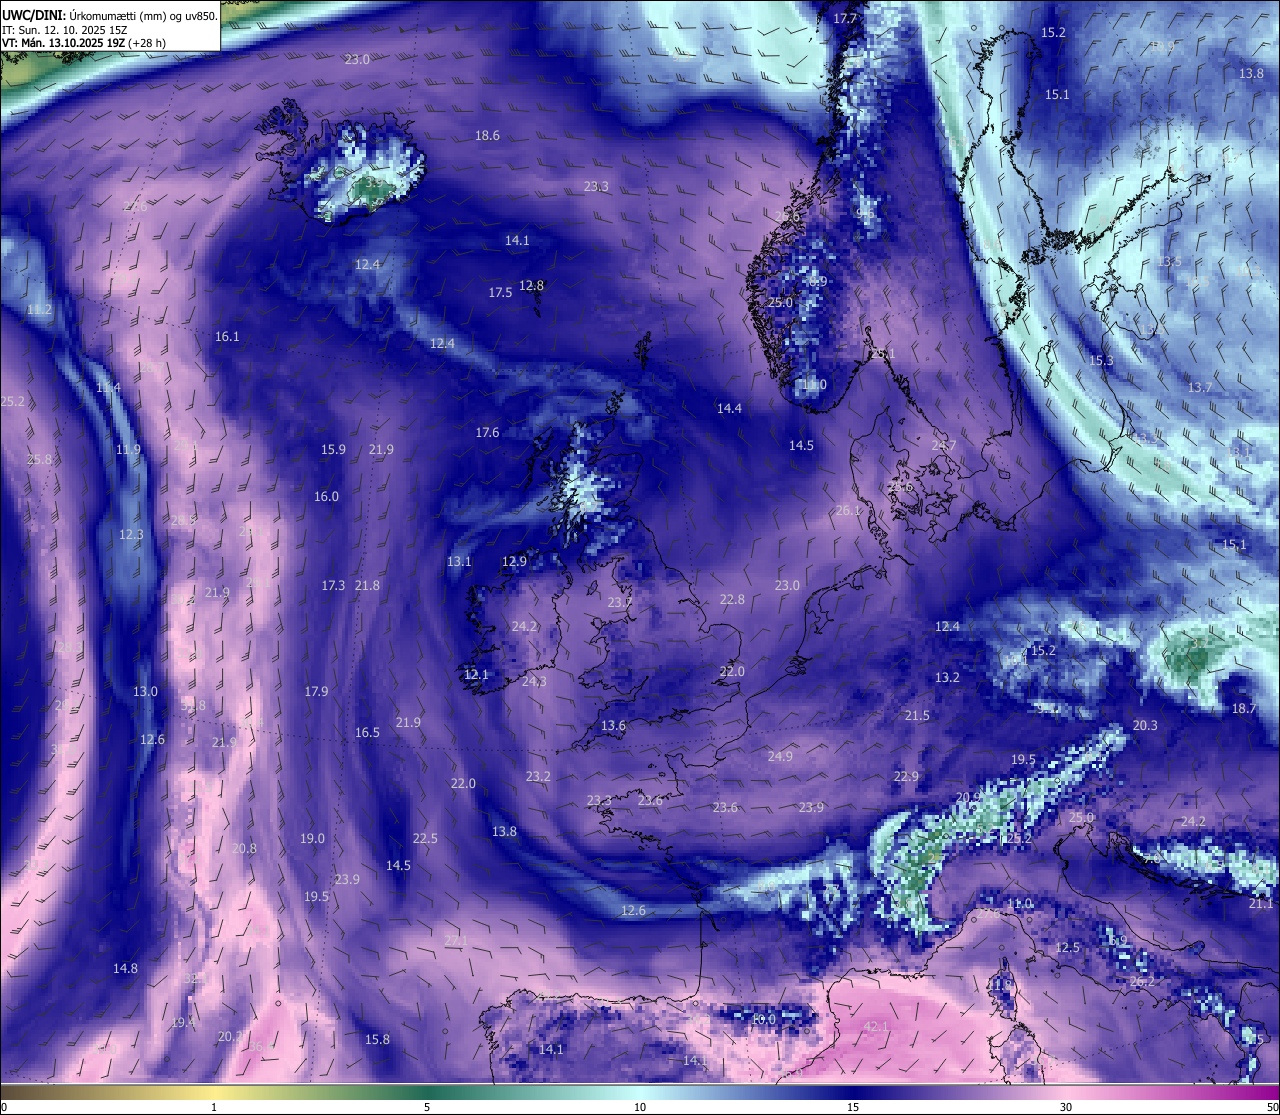Click the 12.9 value near northern Ireland
This screenshot has height=1115, width=1280.
coord(514,562)
